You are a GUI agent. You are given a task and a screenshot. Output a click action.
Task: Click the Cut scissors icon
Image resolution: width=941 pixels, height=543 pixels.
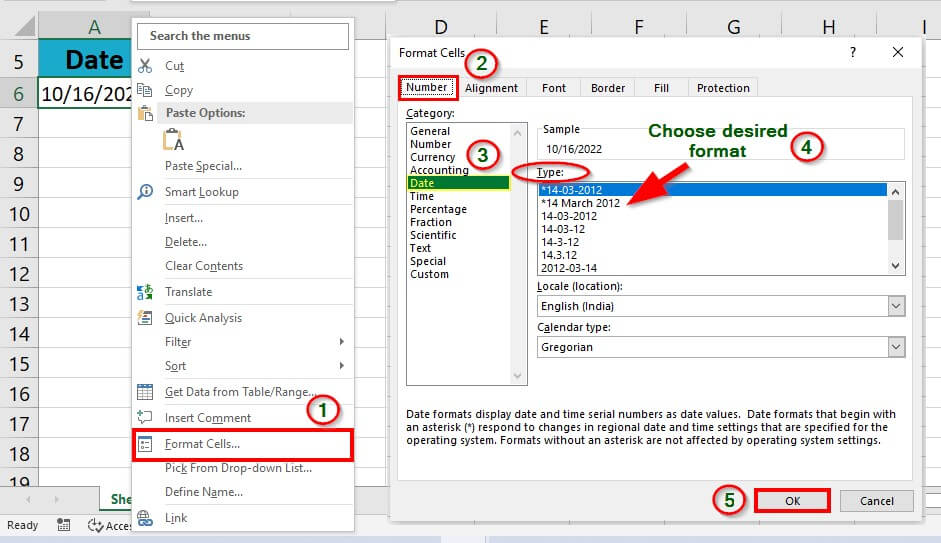click(145, 65)
